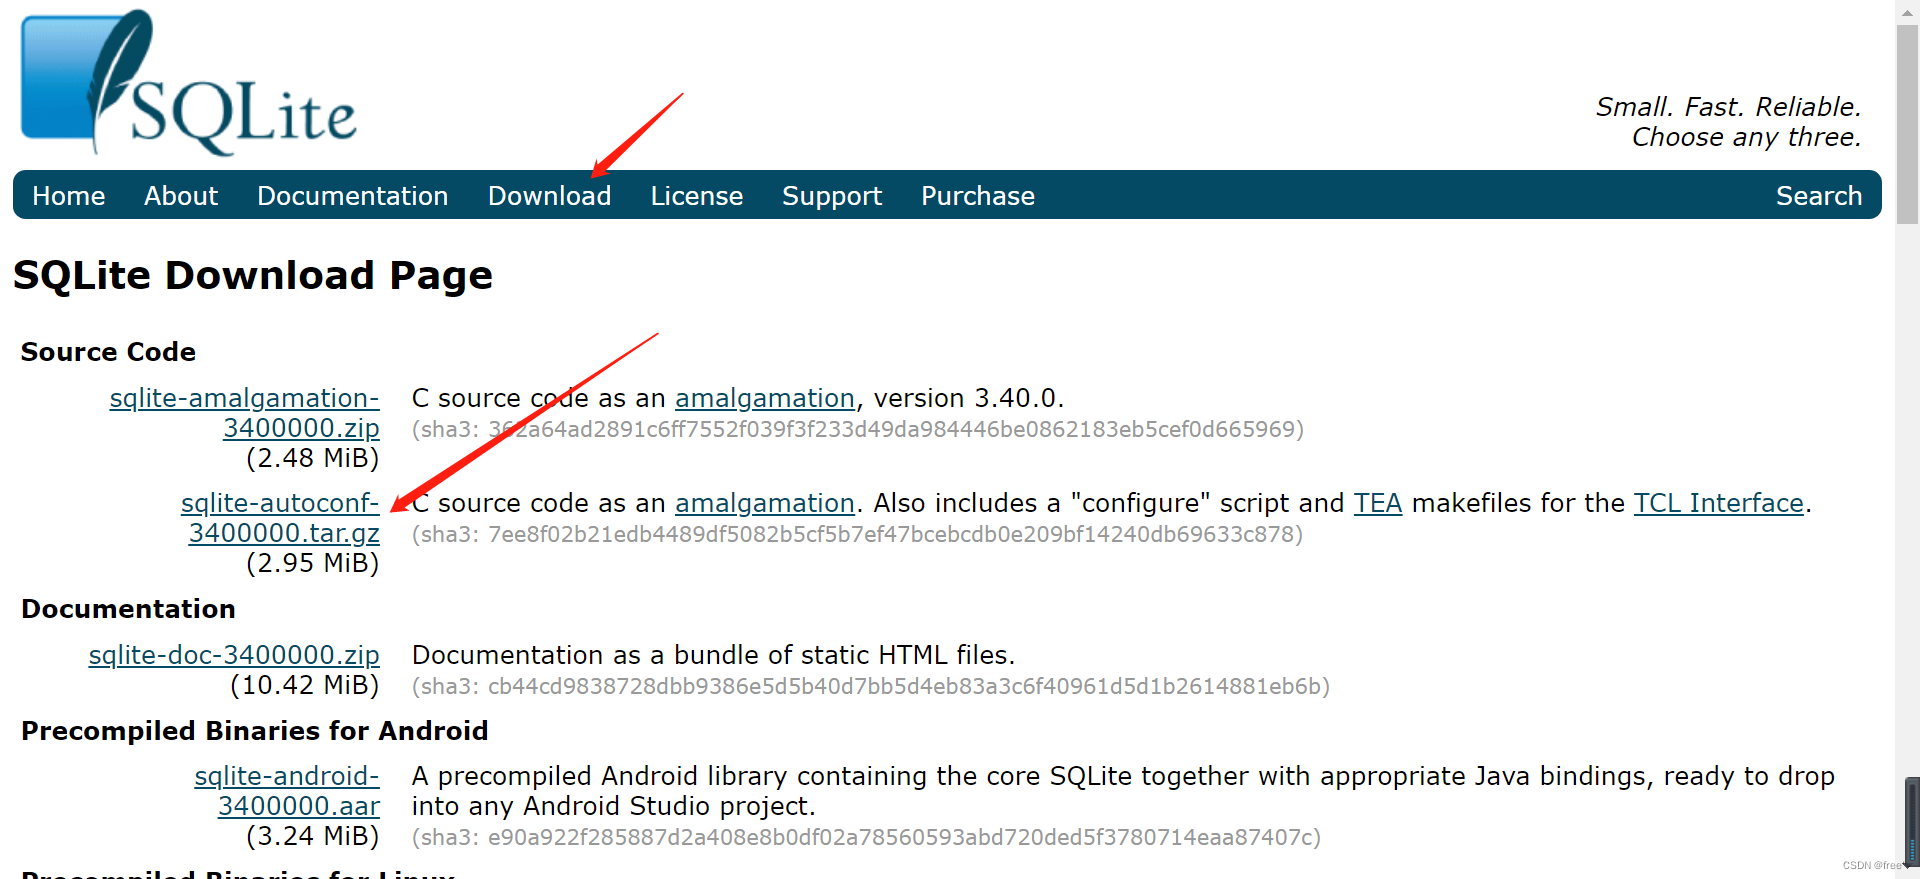Click the Search link in navbar
This screenshot has height=879, width=1920.
pos(1819,196)
